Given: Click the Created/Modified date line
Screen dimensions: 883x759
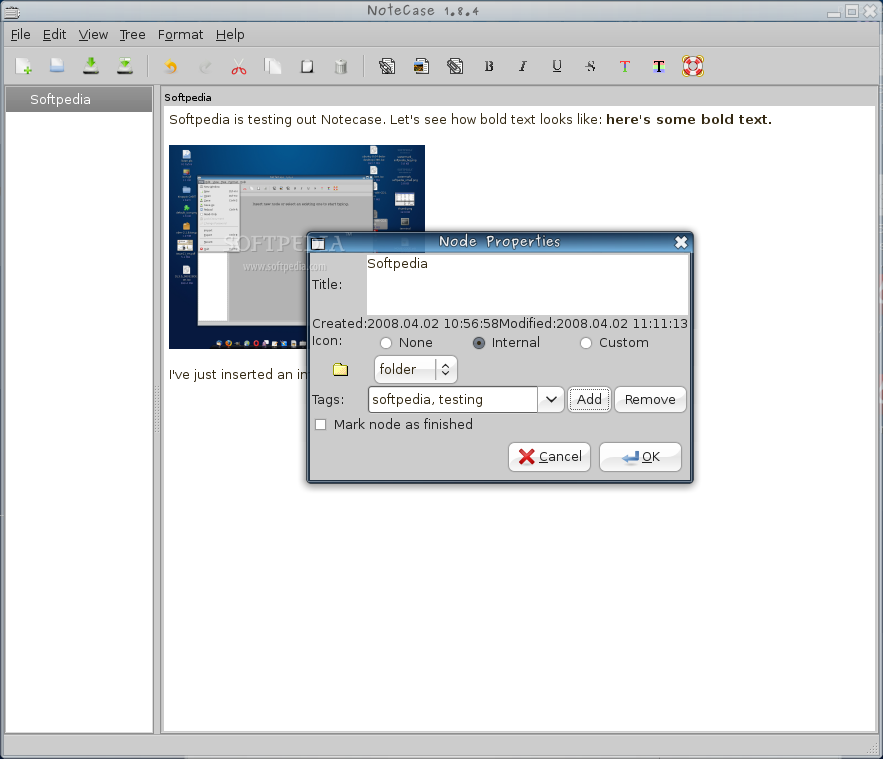Looking at the screenshot, I should pyautogui.click(x=500, y=324).
